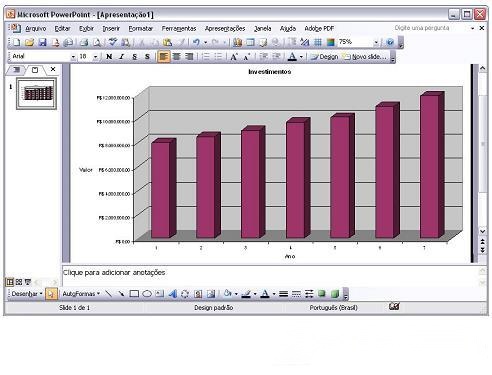Screen dimensions: 492x375
Task: Open the line color dropdown arrow
Action: (x=255, y=294)
